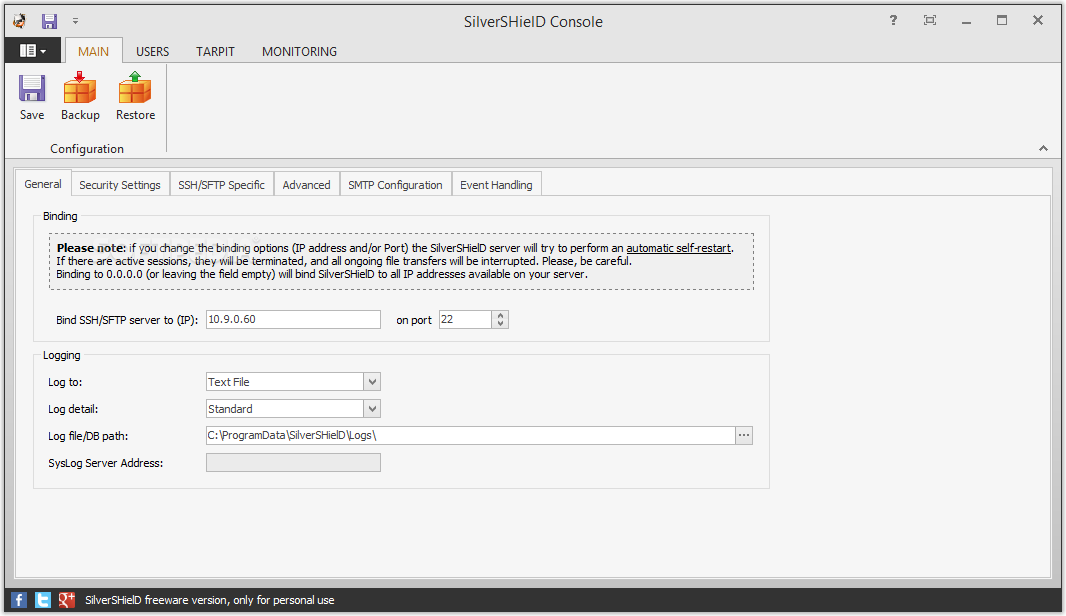Open the SMTP Configuration tab
Viewport: 1066px width, 616px height.
point(395,185)
